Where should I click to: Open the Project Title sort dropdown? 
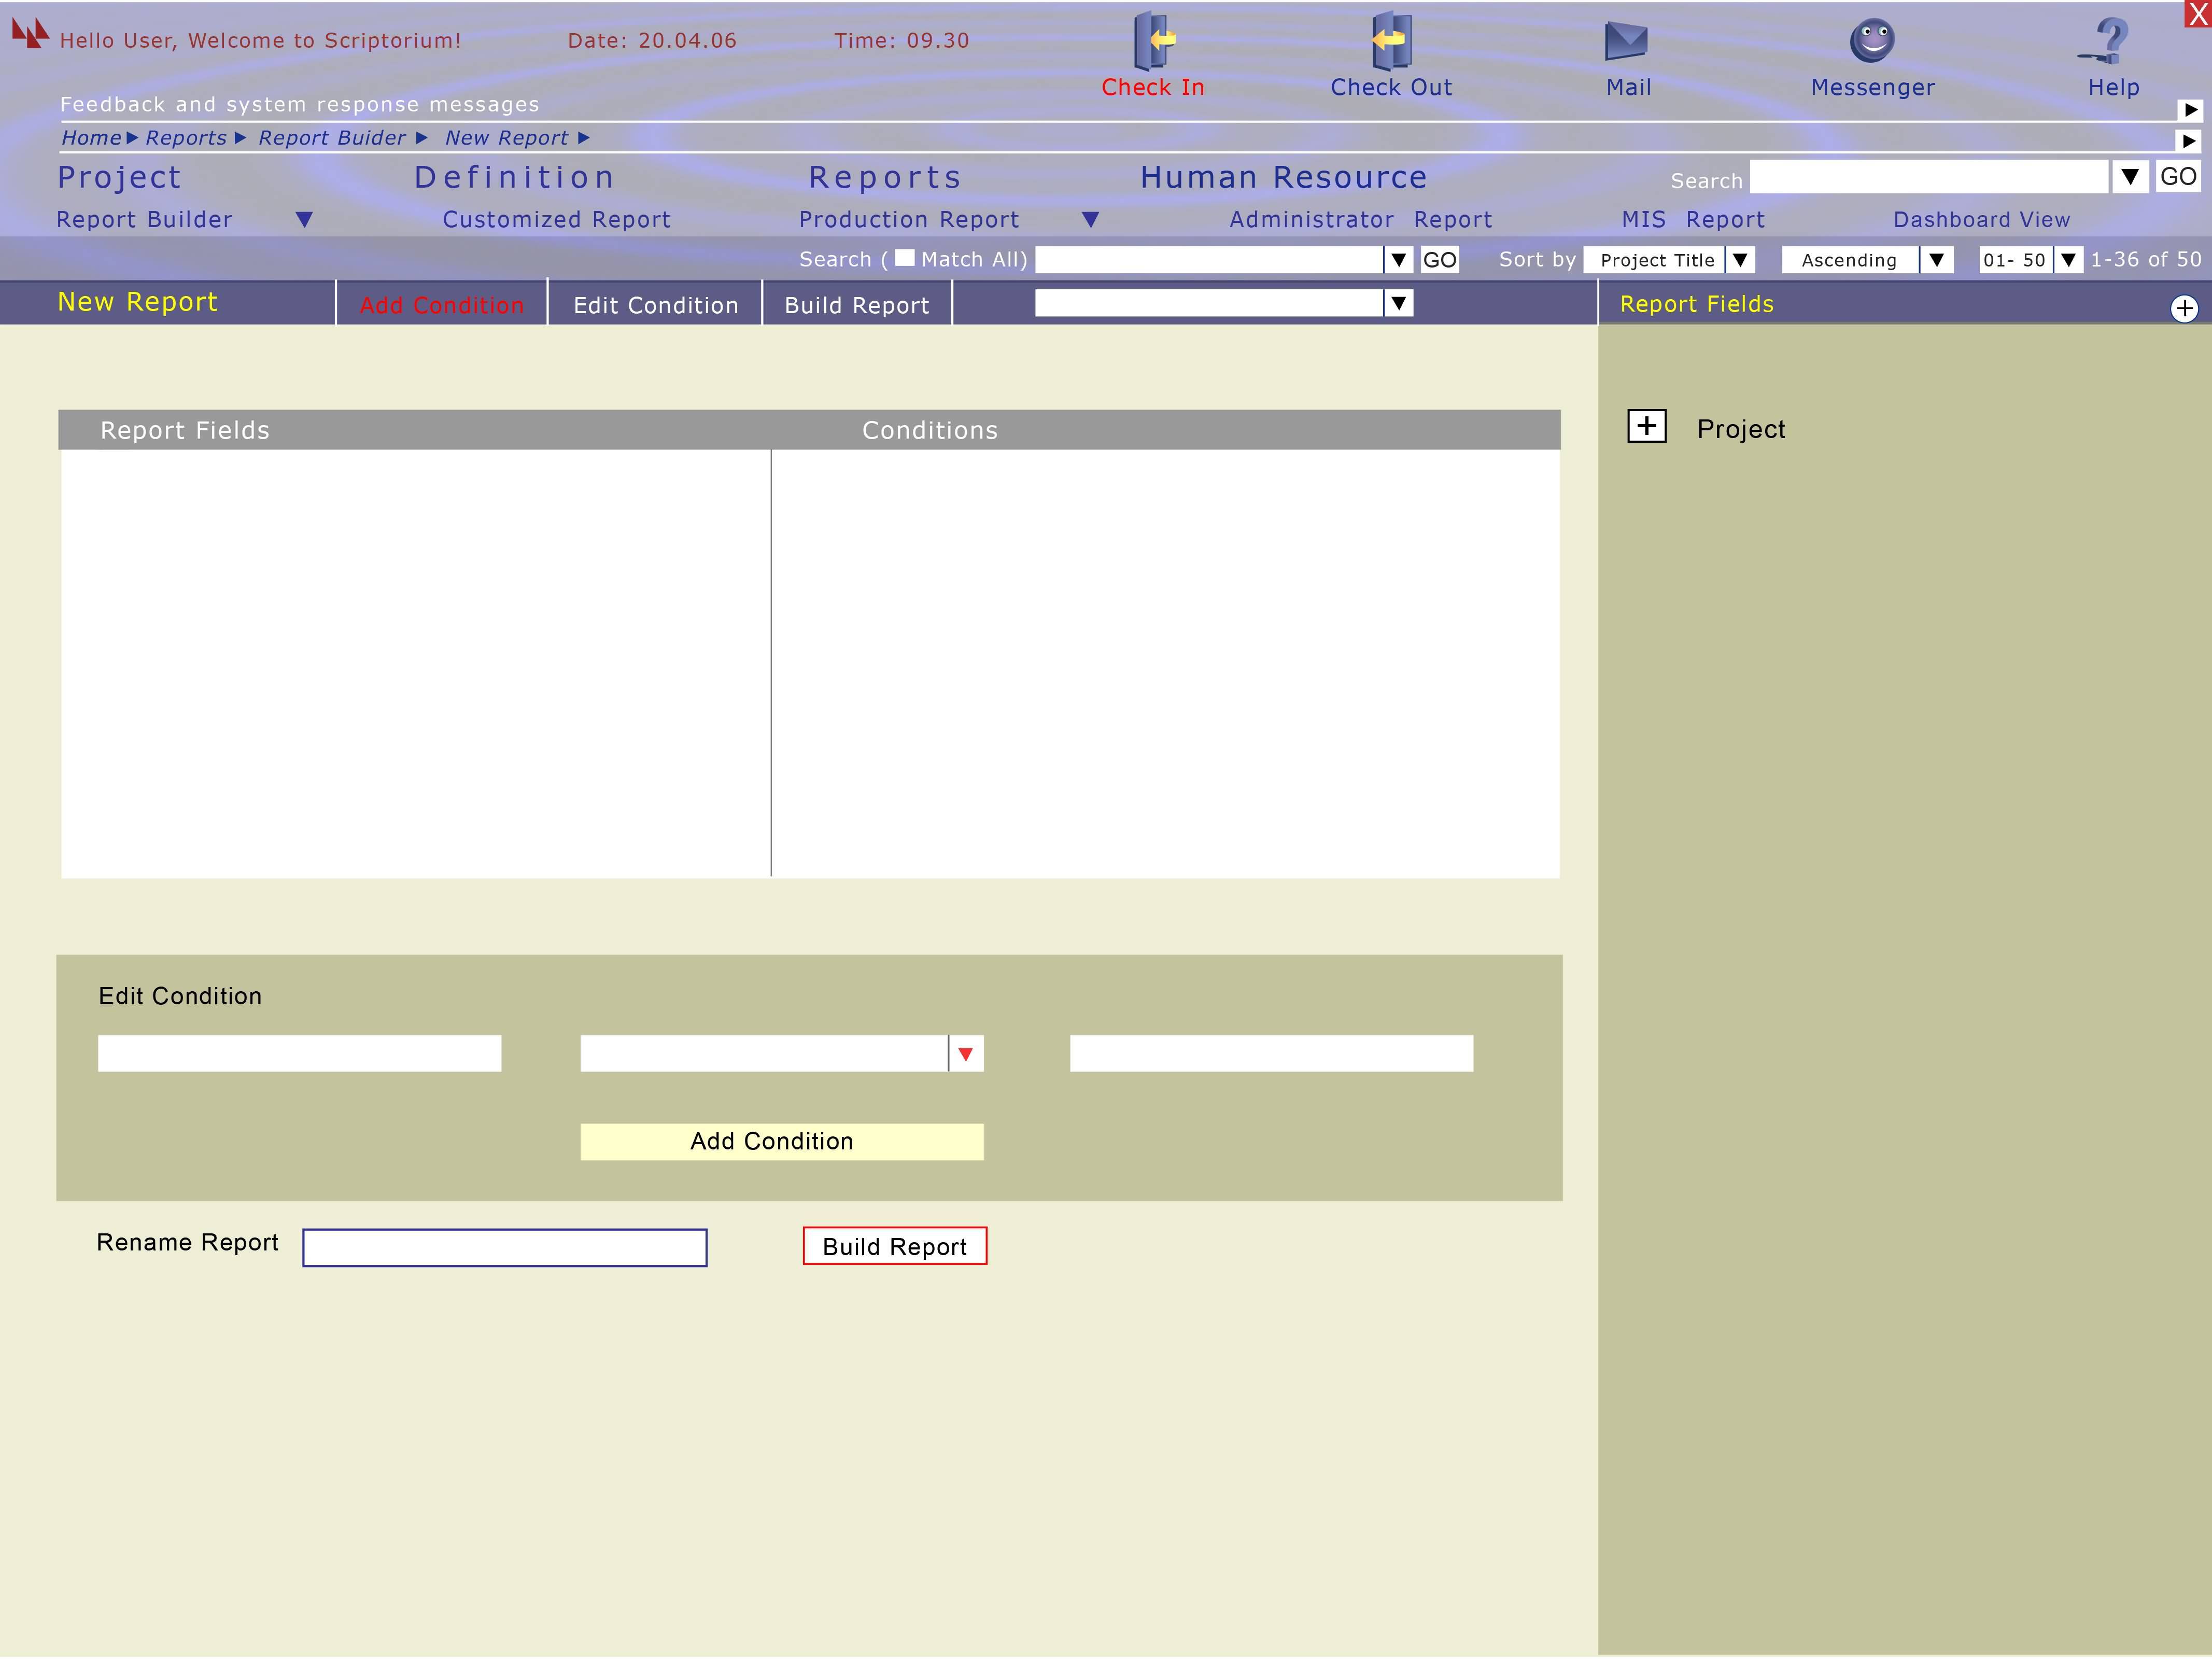pos(1740,260)
